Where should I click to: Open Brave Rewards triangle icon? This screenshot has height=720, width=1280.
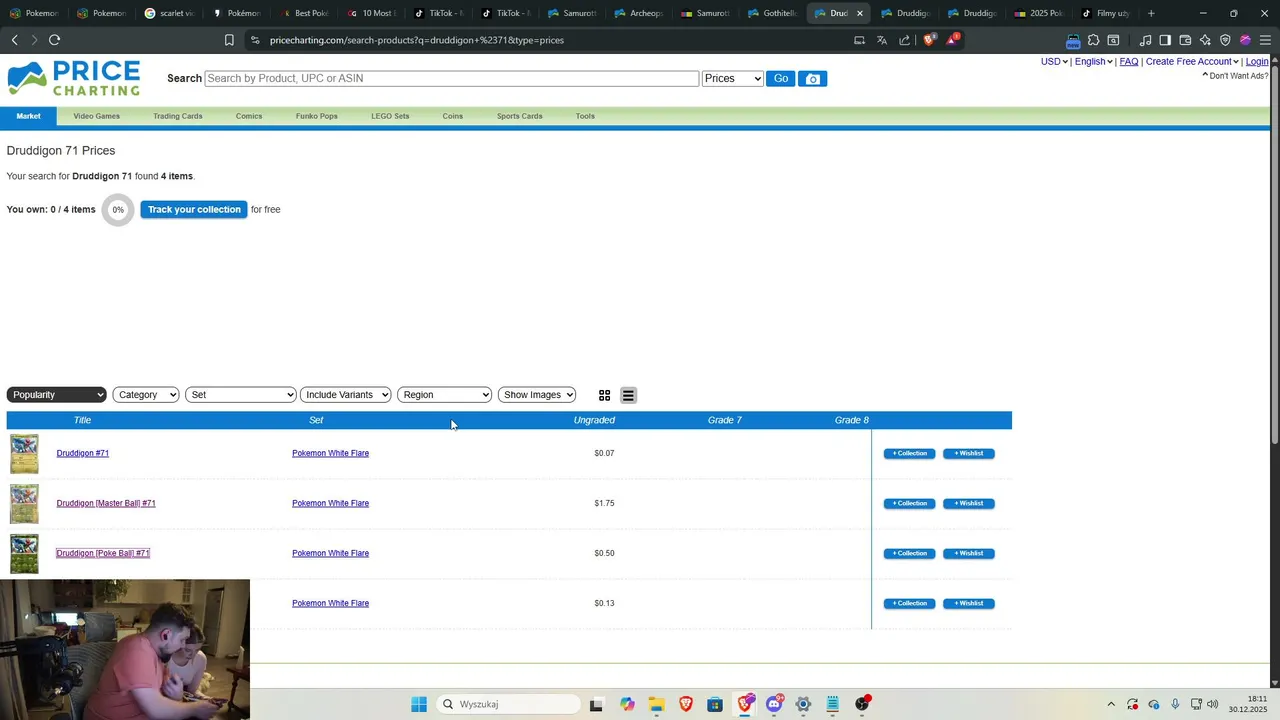pos(952,40)
